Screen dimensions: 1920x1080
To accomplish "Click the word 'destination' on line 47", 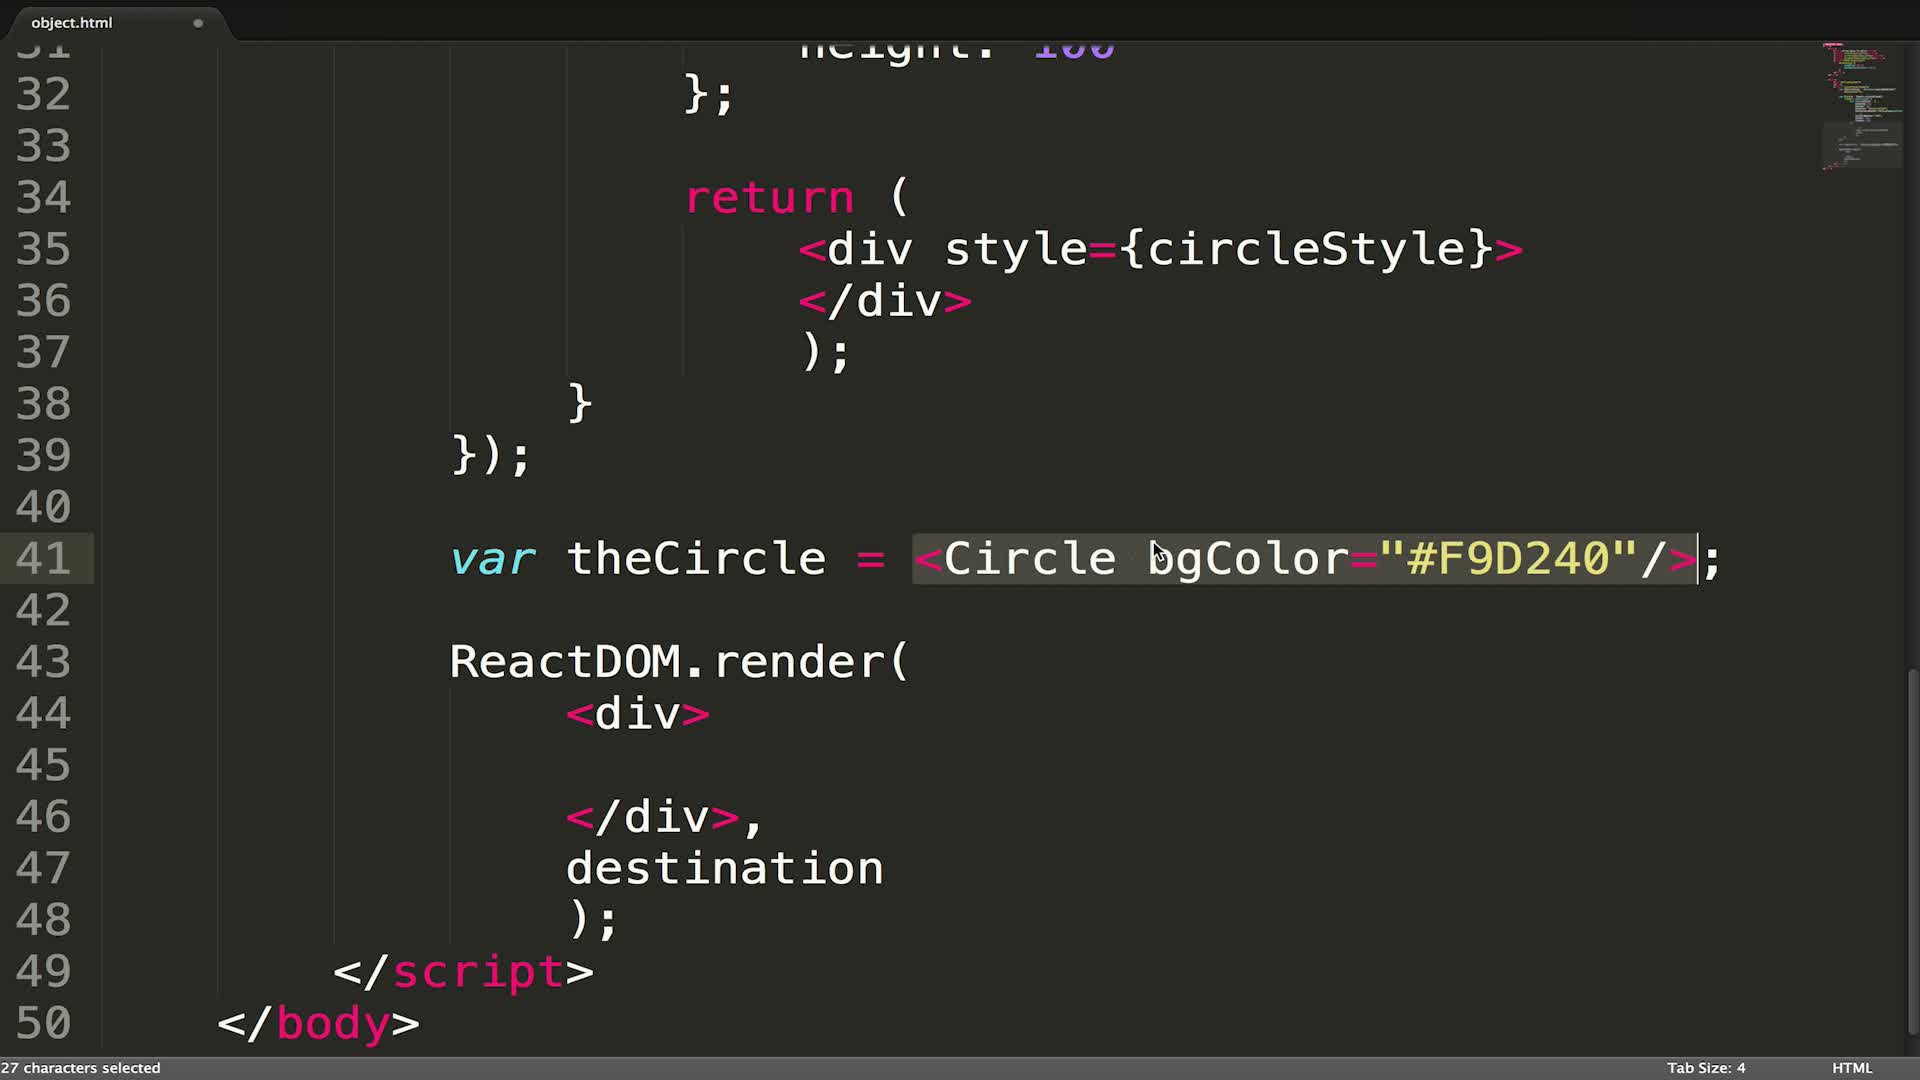I will 724,868.
